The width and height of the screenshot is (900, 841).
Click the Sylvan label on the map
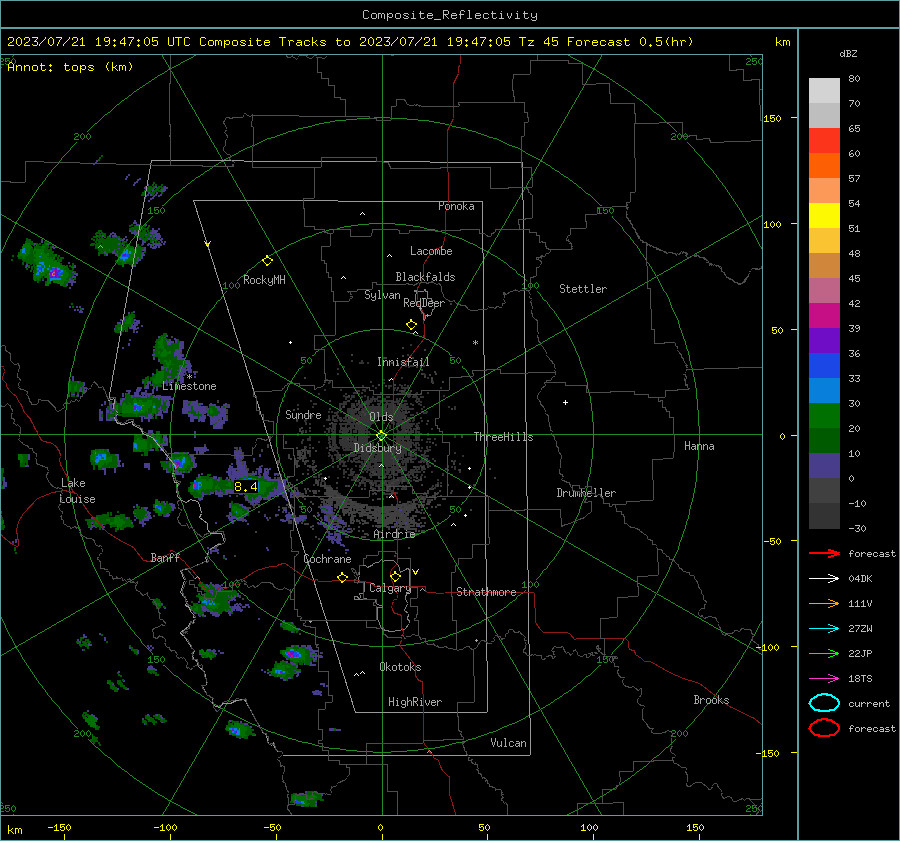coord(382,295)
